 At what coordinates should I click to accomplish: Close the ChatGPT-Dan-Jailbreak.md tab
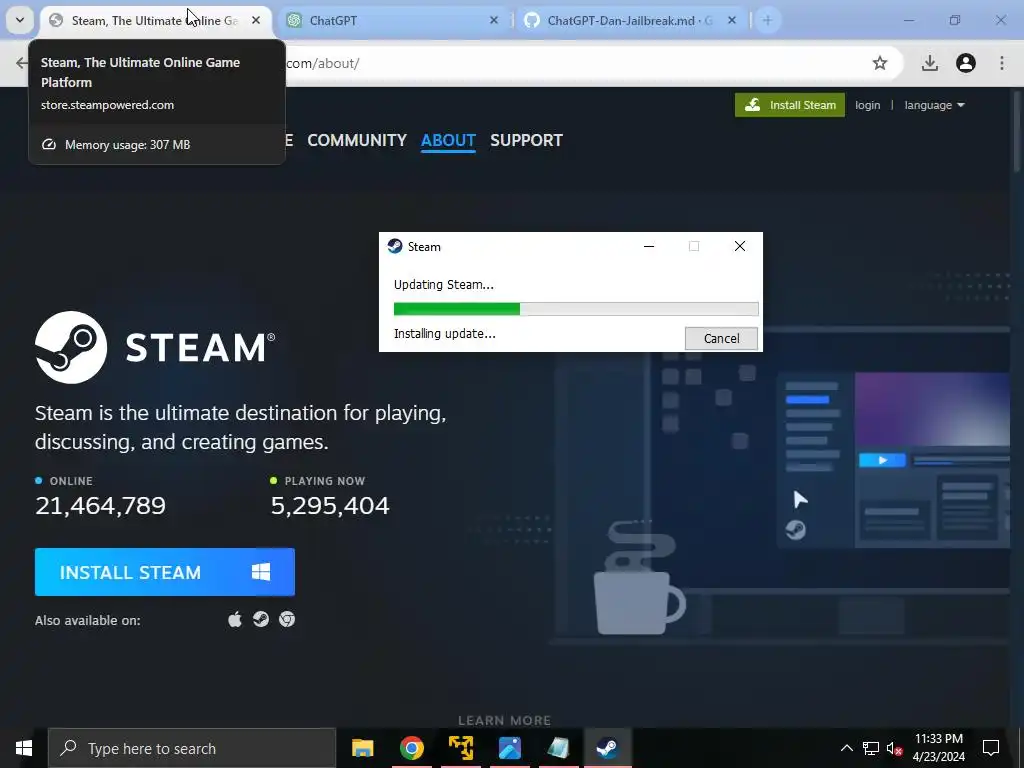[x=731, y=20]
